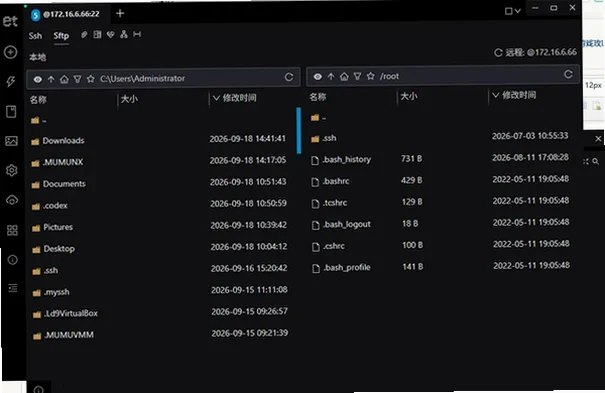The width and height of the screenshot is (605, 393).
Task: Select the .bash_history file in remote list
Action: [x=443, y=159]
